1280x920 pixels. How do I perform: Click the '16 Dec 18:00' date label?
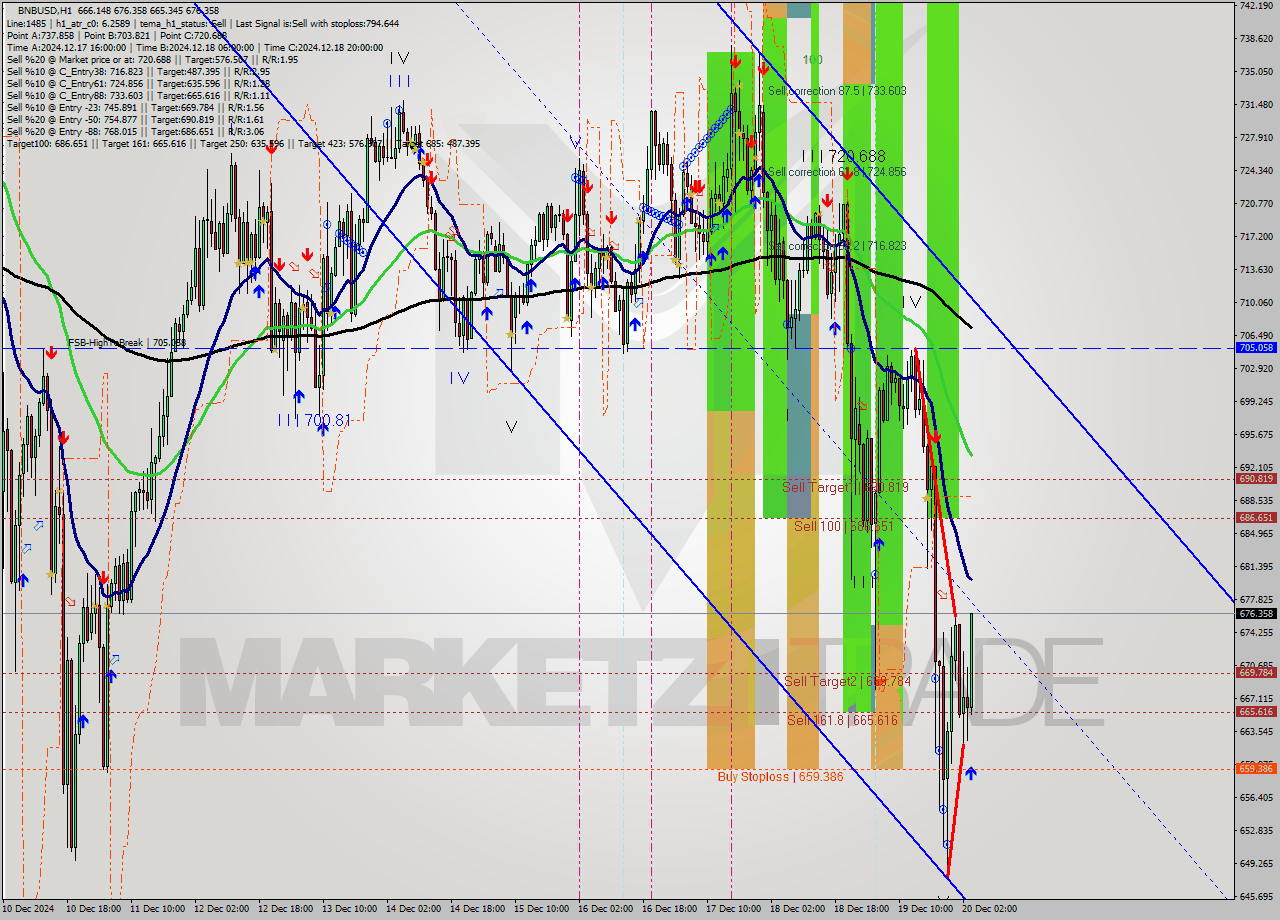pos(670,909)
